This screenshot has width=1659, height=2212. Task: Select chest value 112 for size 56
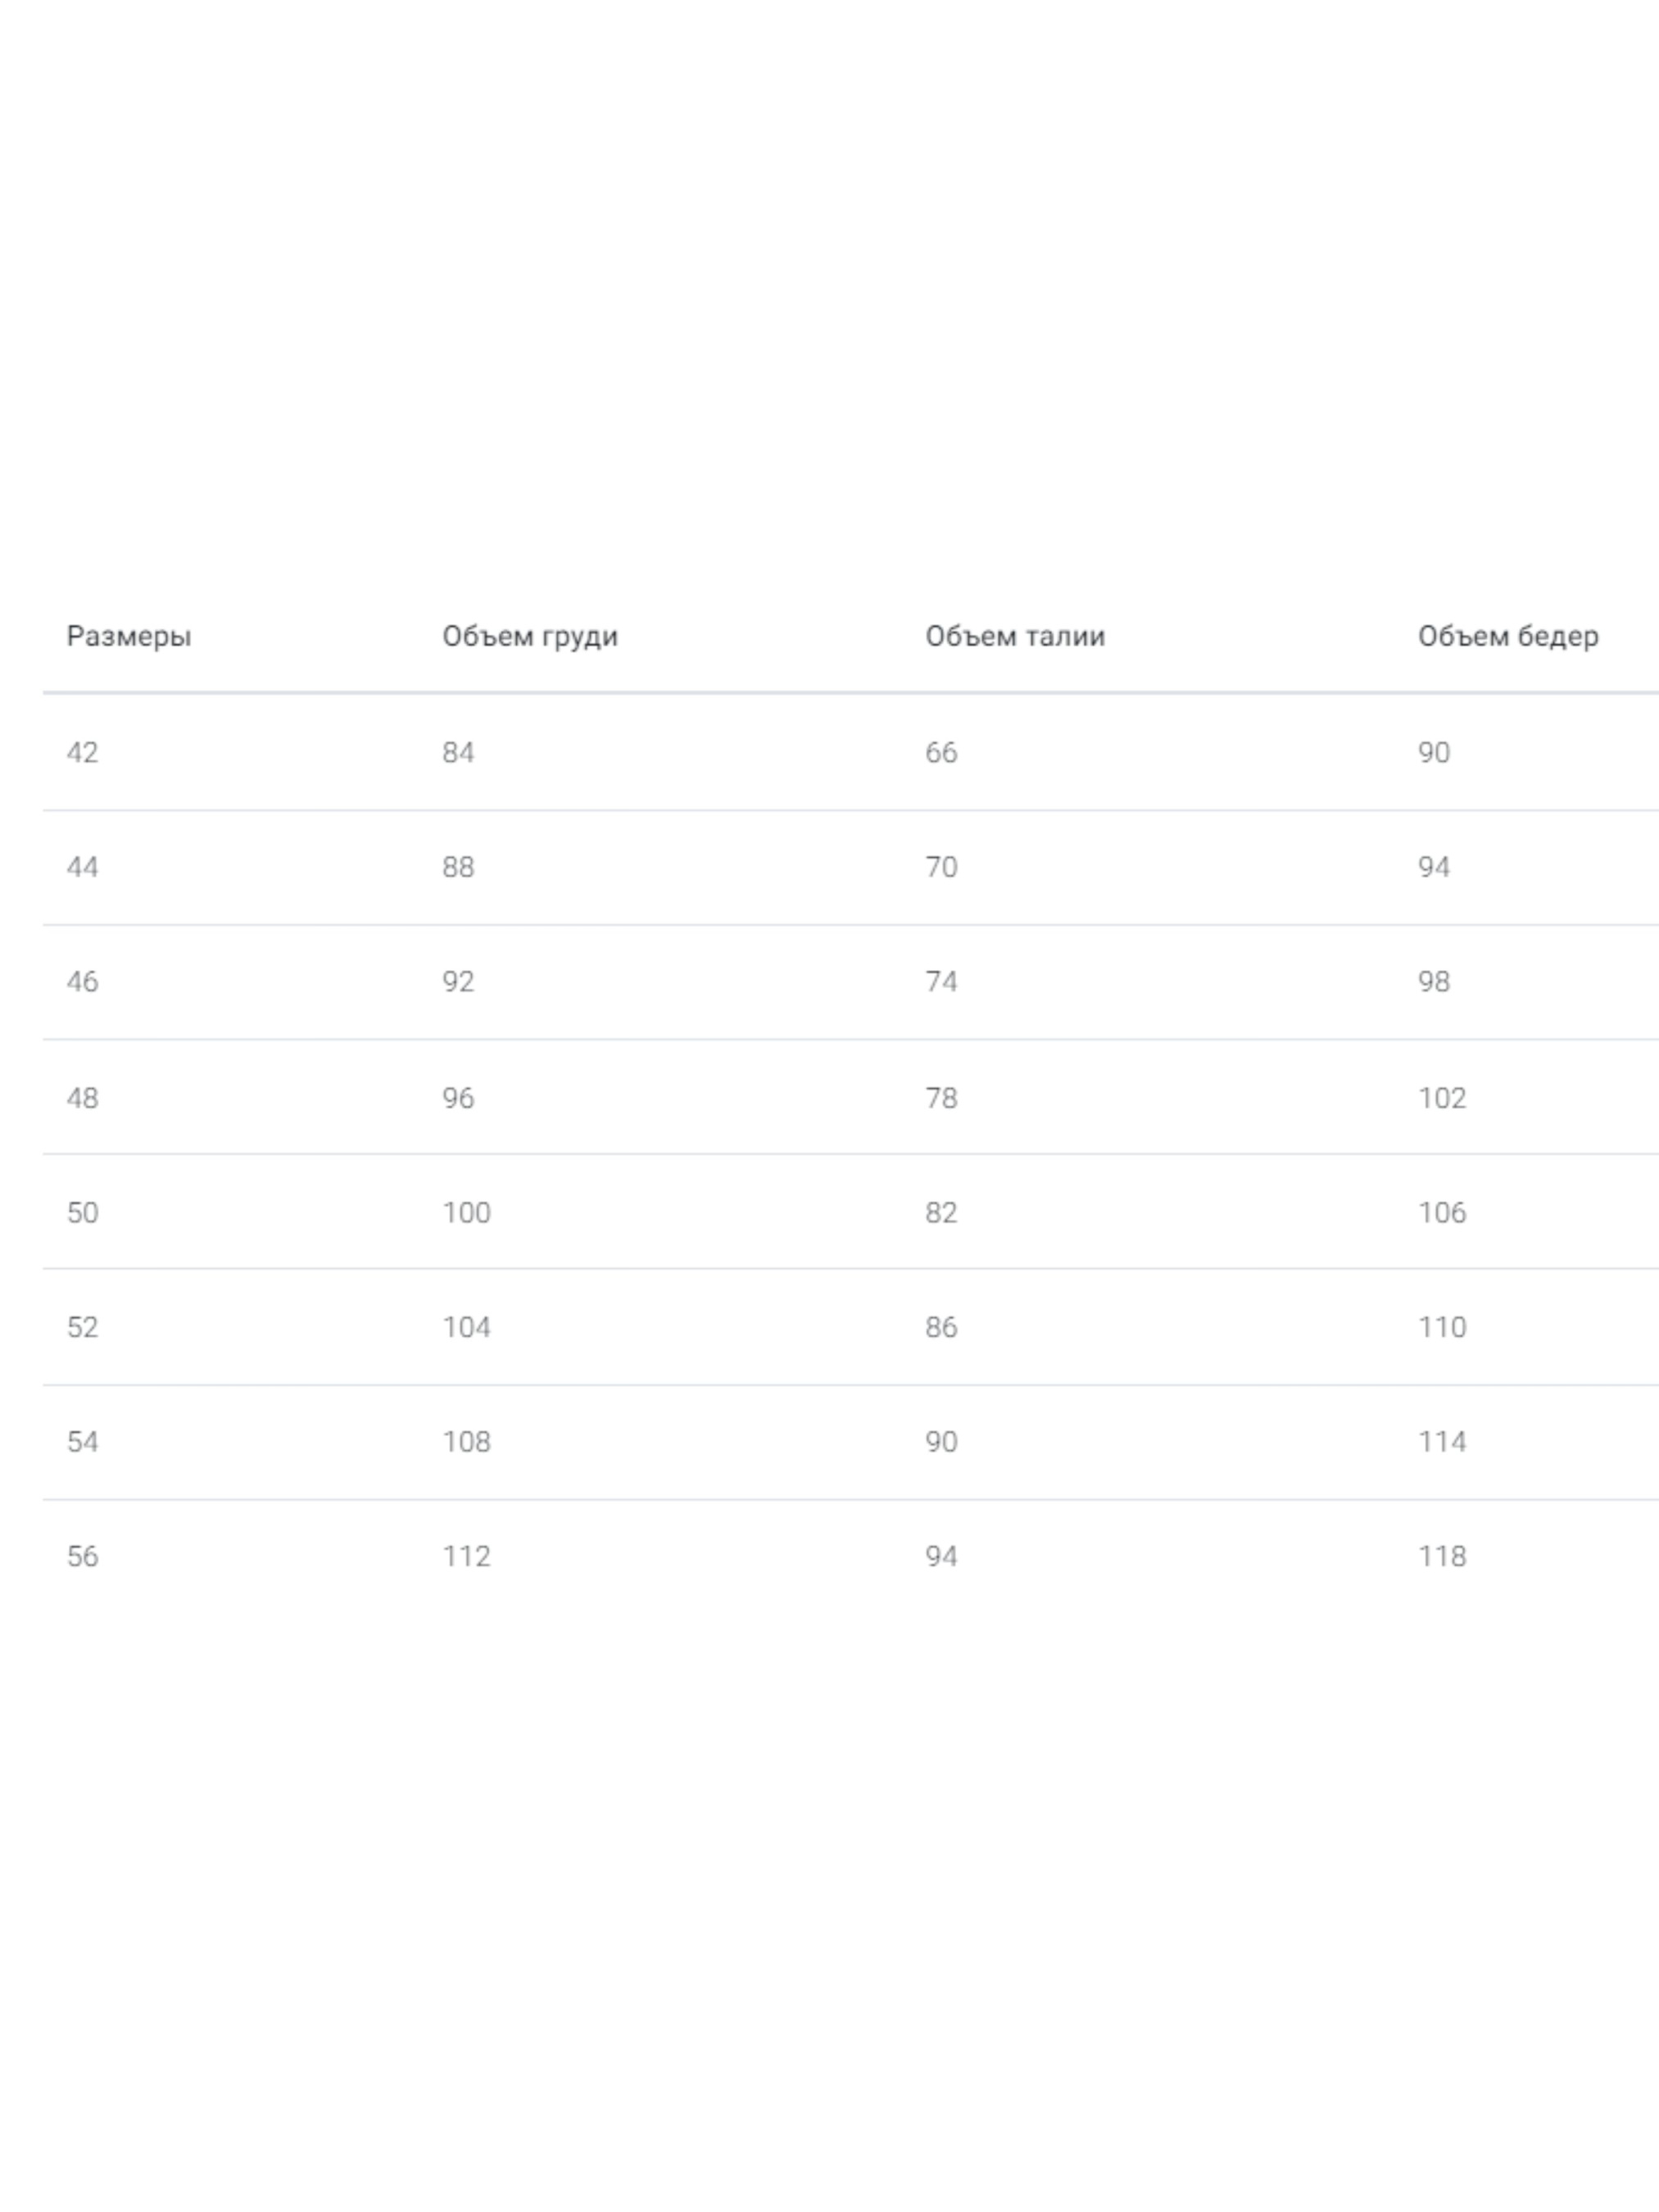(x=466, y=1557)
